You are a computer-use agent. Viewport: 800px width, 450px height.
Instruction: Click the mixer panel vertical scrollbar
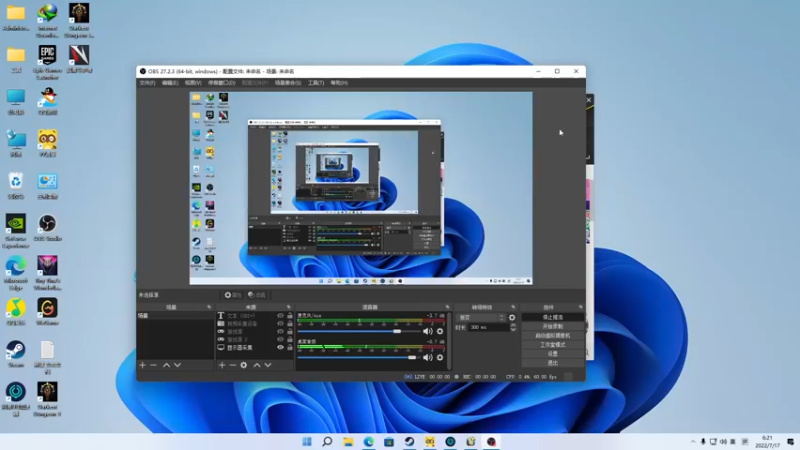coord(448,340)
